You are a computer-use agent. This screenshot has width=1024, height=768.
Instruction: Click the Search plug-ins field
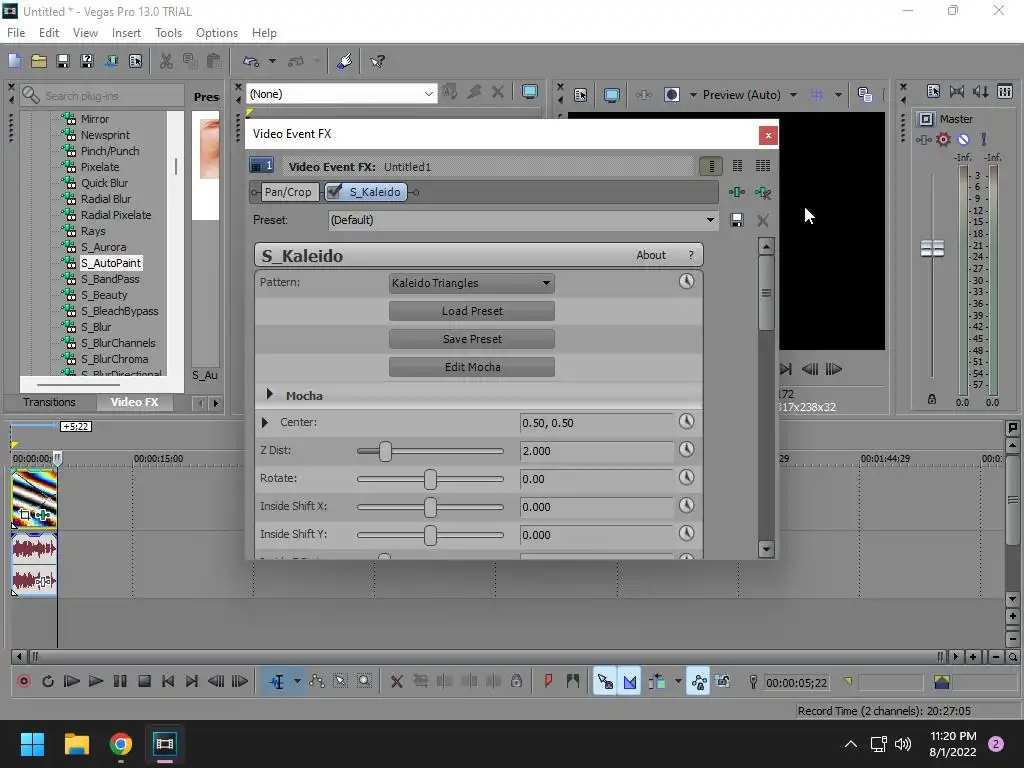[101, 96]
